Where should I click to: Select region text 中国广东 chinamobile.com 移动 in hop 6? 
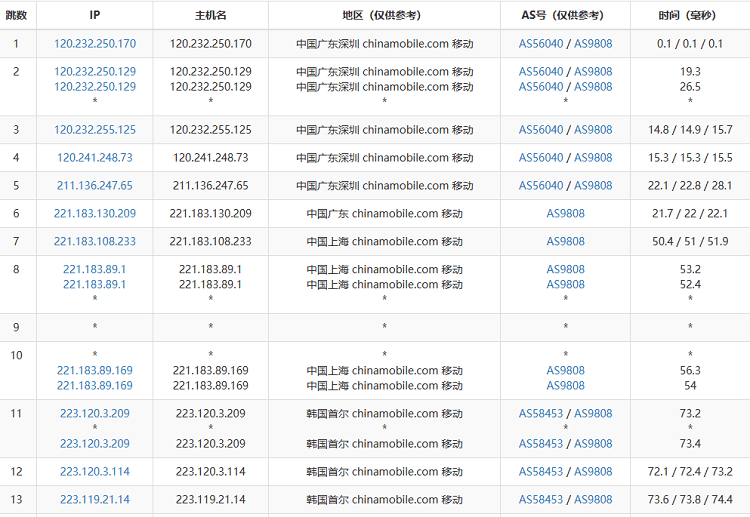click(x=384, y=213)
